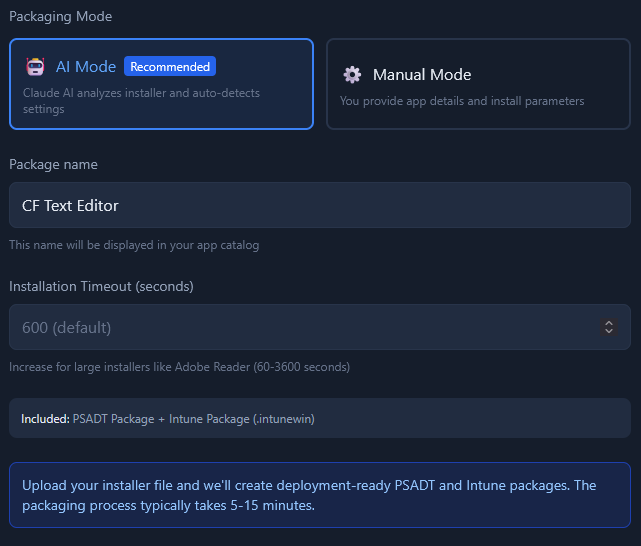Click the Included PSADT Package info box
The image size is (641, 546).
pyautogui.click(x=320, y=418)
